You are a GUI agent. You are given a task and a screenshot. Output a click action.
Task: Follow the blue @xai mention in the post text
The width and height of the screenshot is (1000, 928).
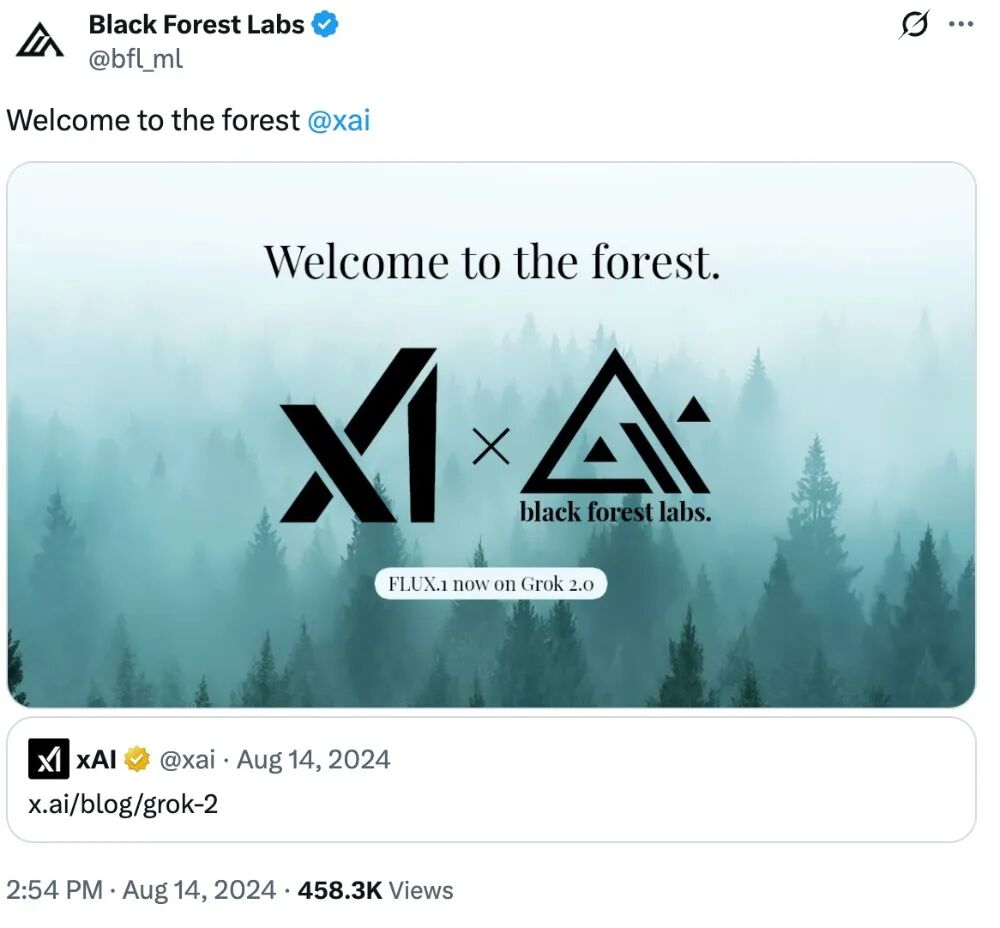click(x=339, y=121)
